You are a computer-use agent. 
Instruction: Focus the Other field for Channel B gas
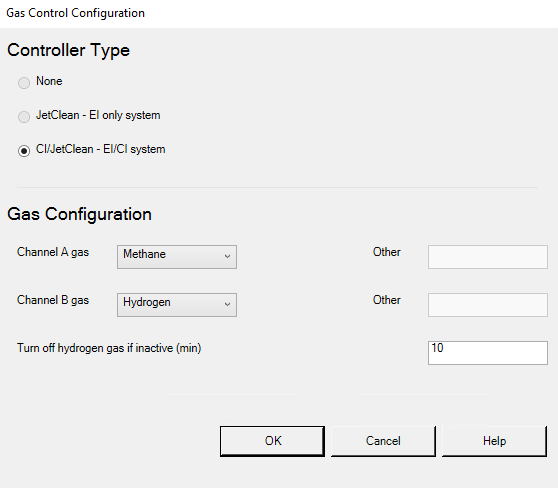coord(488,305)
